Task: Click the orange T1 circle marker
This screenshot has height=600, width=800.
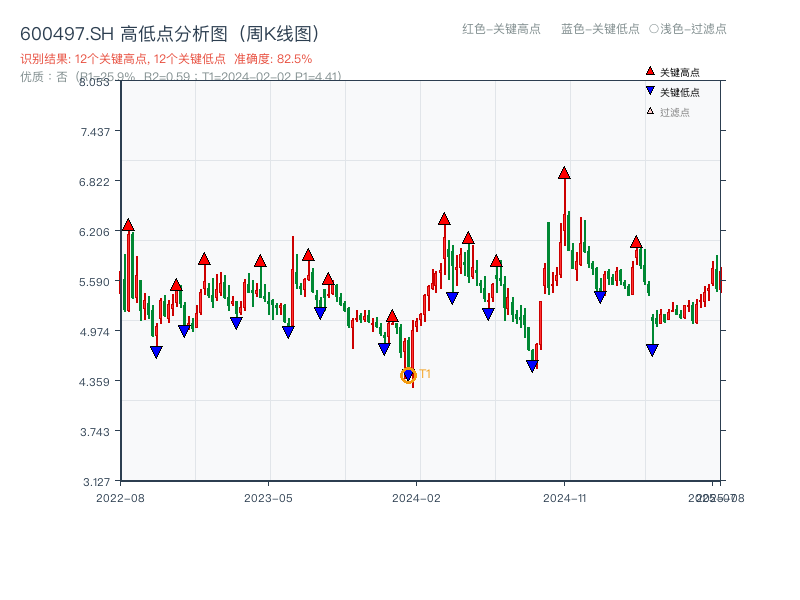Action: pos(408,376)
